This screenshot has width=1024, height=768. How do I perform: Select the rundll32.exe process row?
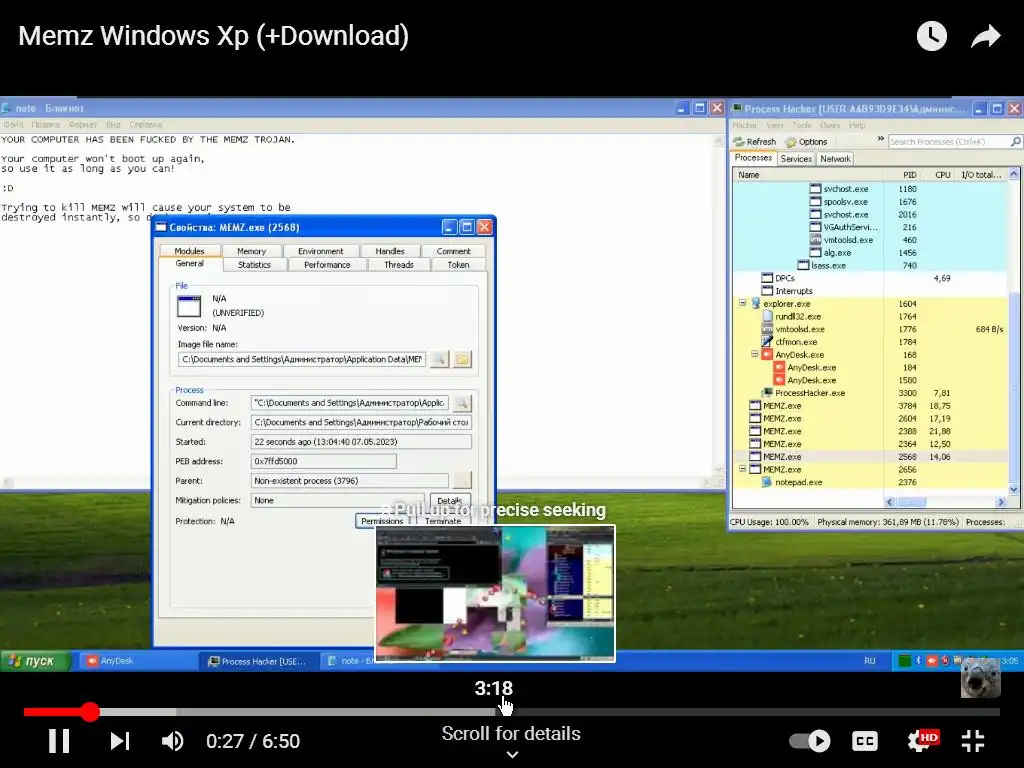click(871, 316)
